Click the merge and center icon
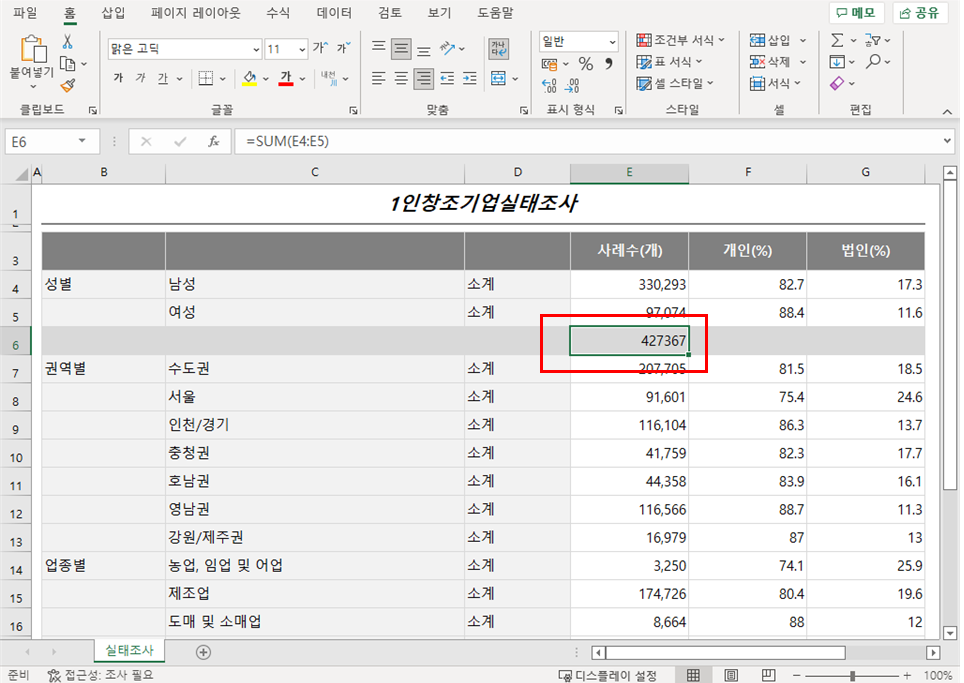 pos(498,79)
